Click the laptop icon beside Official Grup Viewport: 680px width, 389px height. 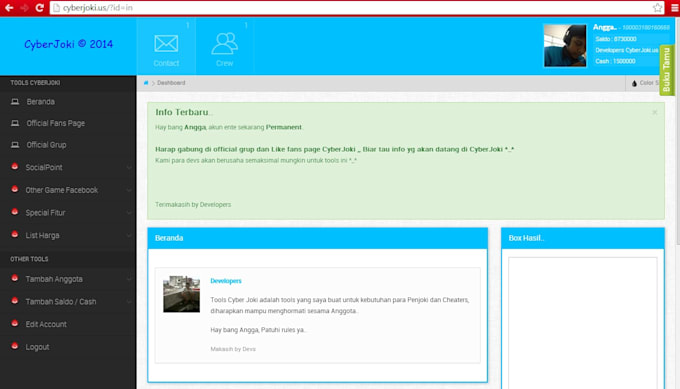tap(15, 145)
